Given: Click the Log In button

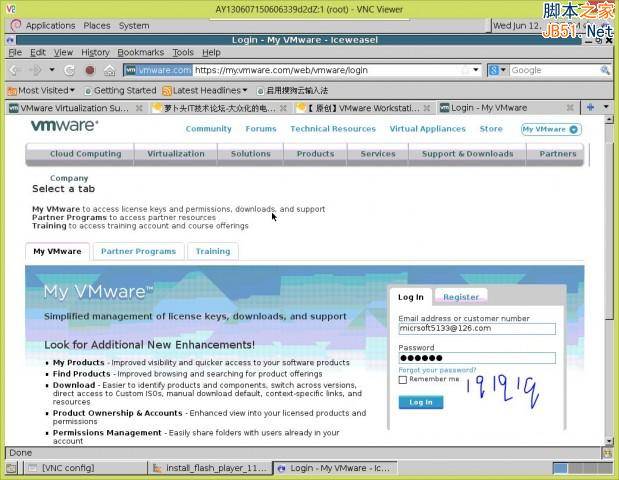Looking at the screenshot, I should coord(421,402).
